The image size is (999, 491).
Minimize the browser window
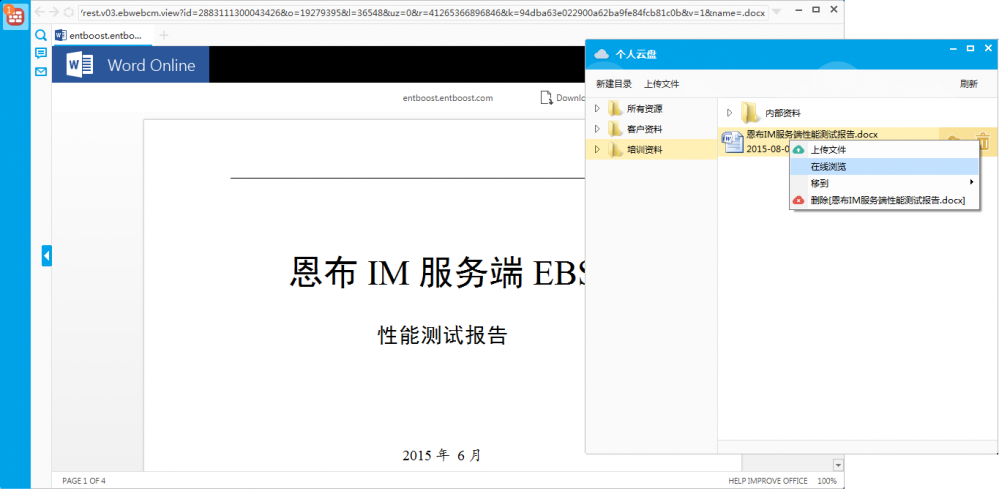[798, 10]
